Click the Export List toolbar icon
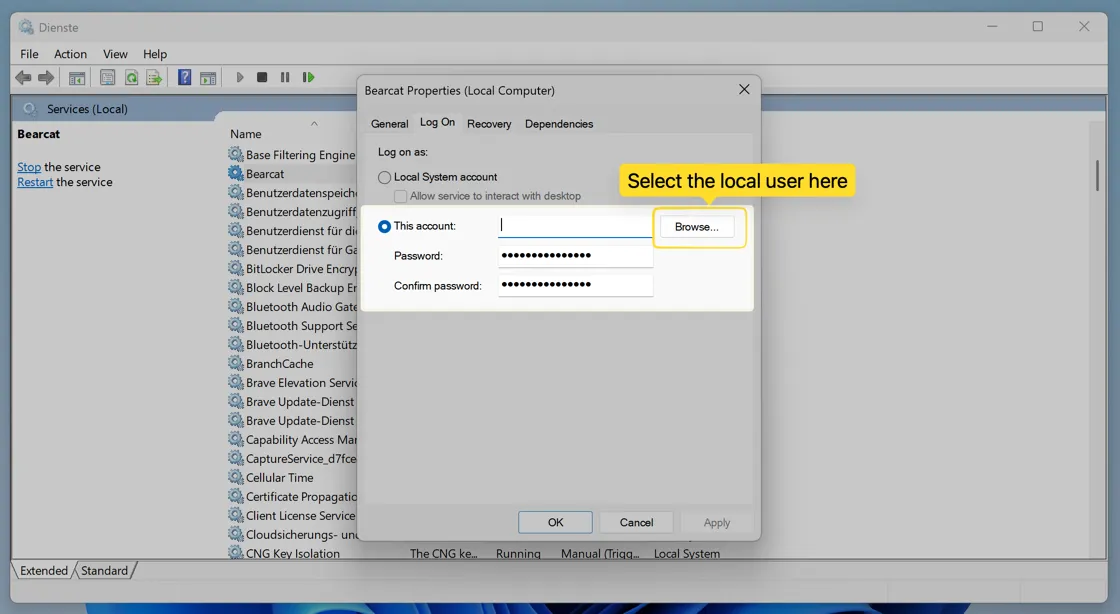The width and height of the screenshot is (1120, 614). (x=154, y=77)
